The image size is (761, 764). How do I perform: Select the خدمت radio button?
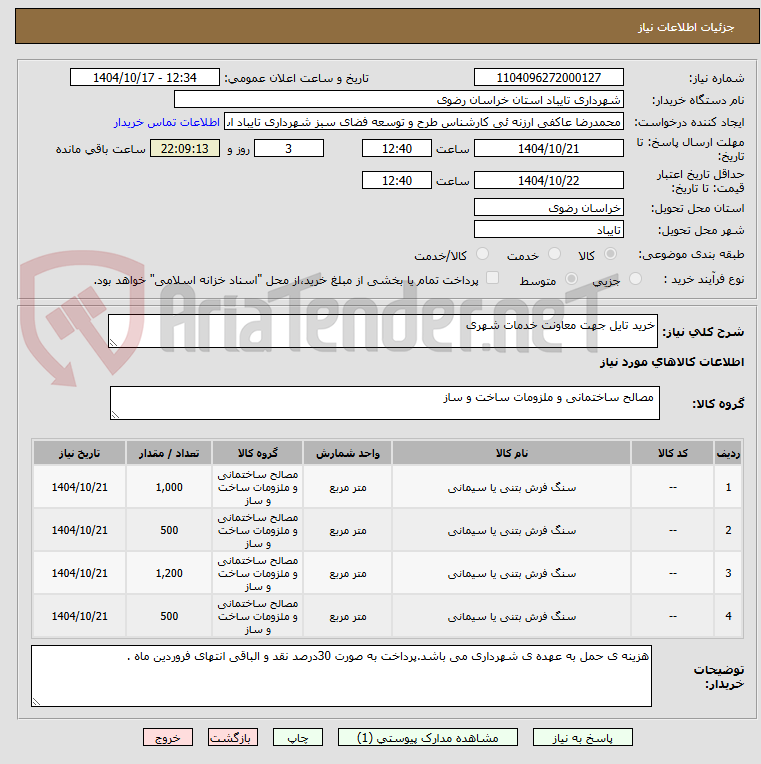(x=554, y=254)
